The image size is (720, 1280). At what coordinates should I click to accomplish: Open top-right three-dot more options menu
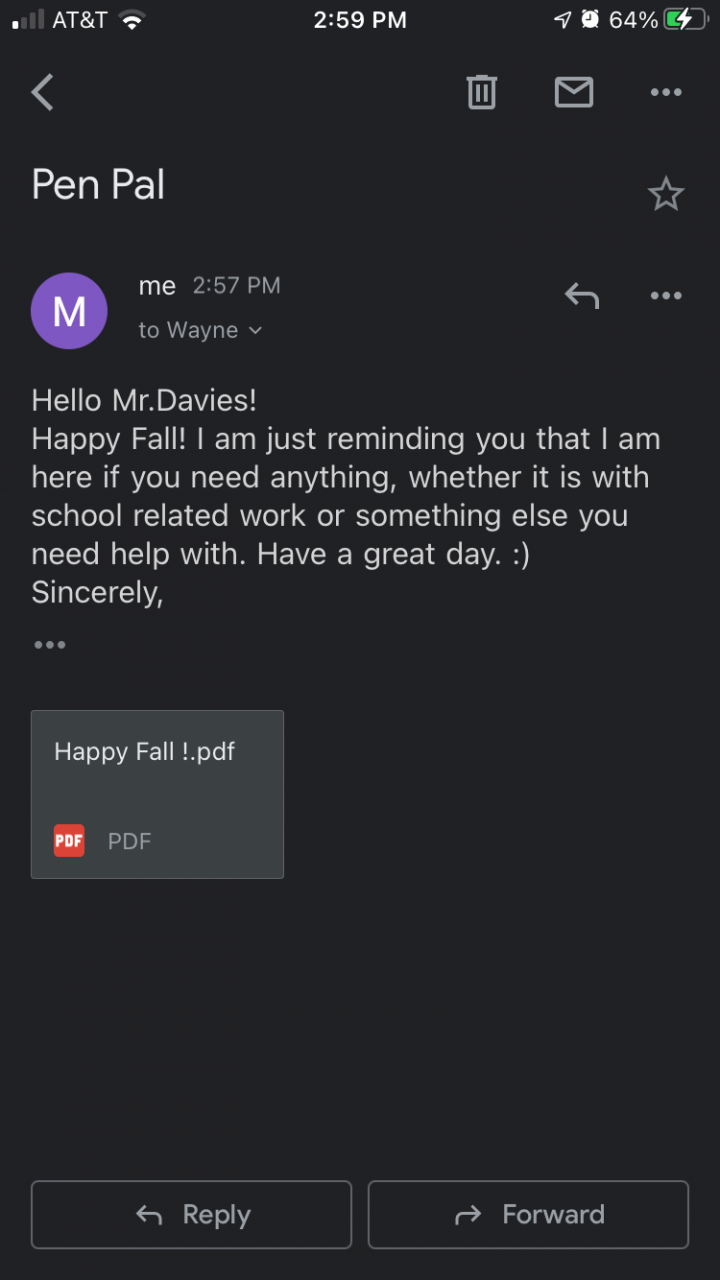[666, 93]
